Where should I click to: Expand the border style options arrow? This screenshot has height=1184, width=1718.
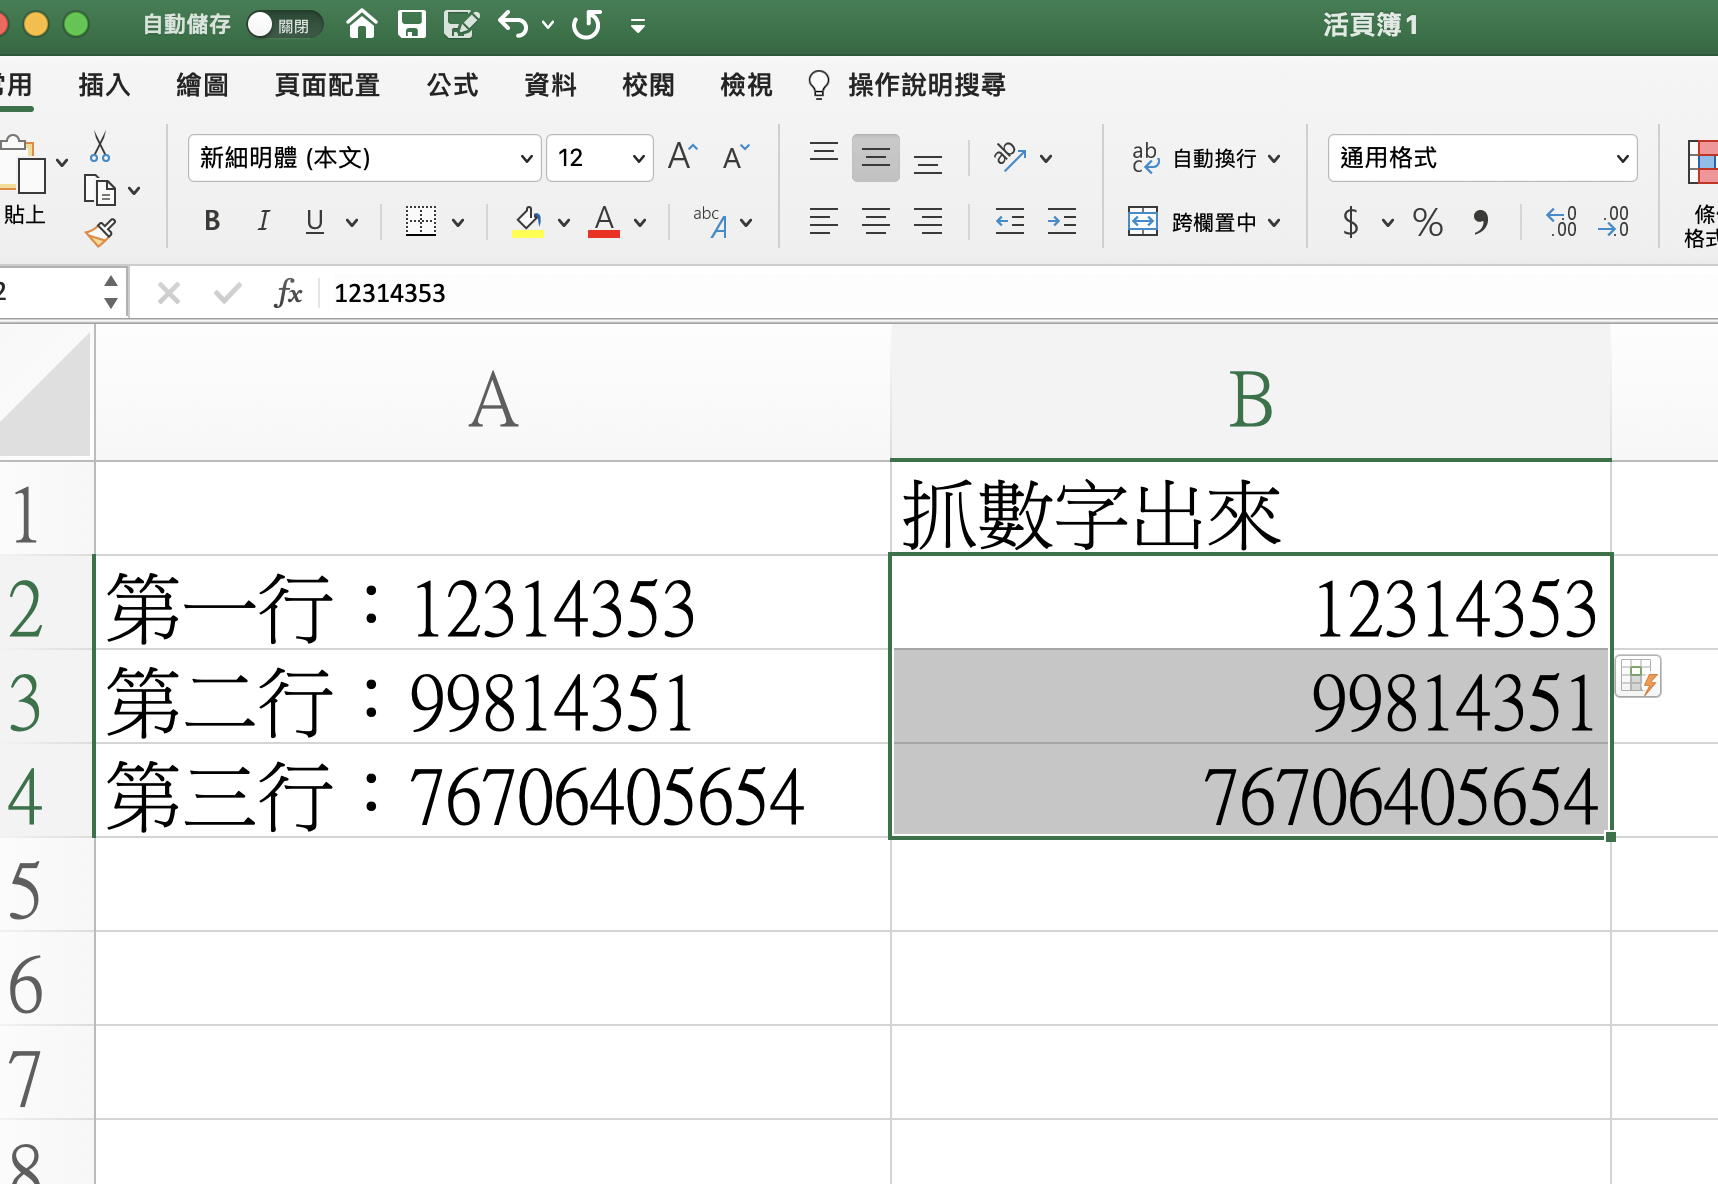[x=458, y=222]
